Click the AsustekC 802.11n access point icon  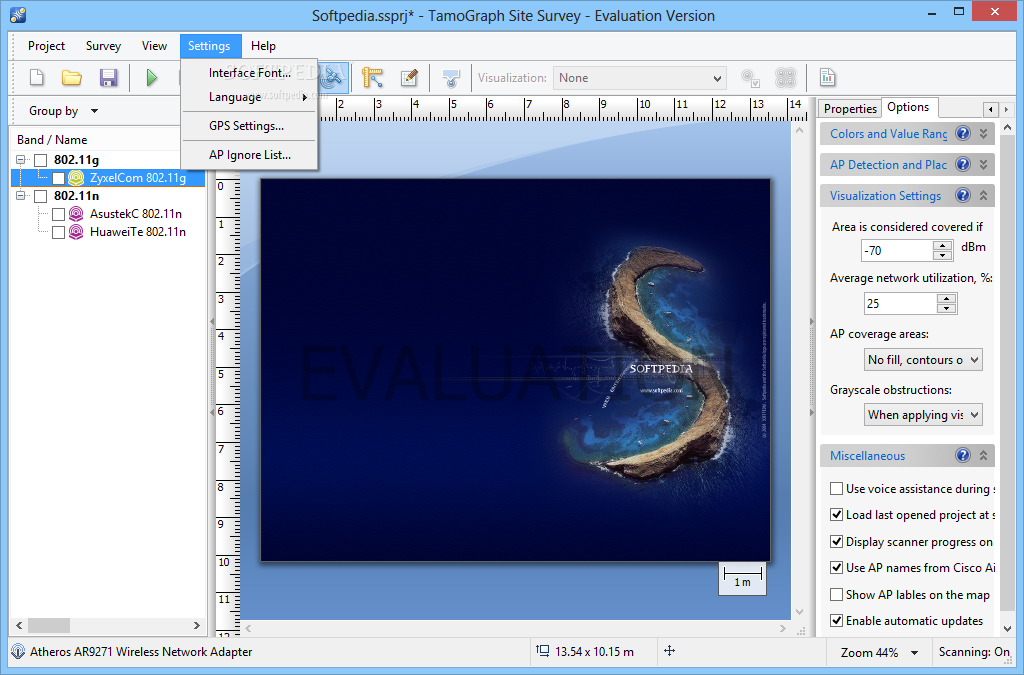pyautogui.click(x=76, y=213)
